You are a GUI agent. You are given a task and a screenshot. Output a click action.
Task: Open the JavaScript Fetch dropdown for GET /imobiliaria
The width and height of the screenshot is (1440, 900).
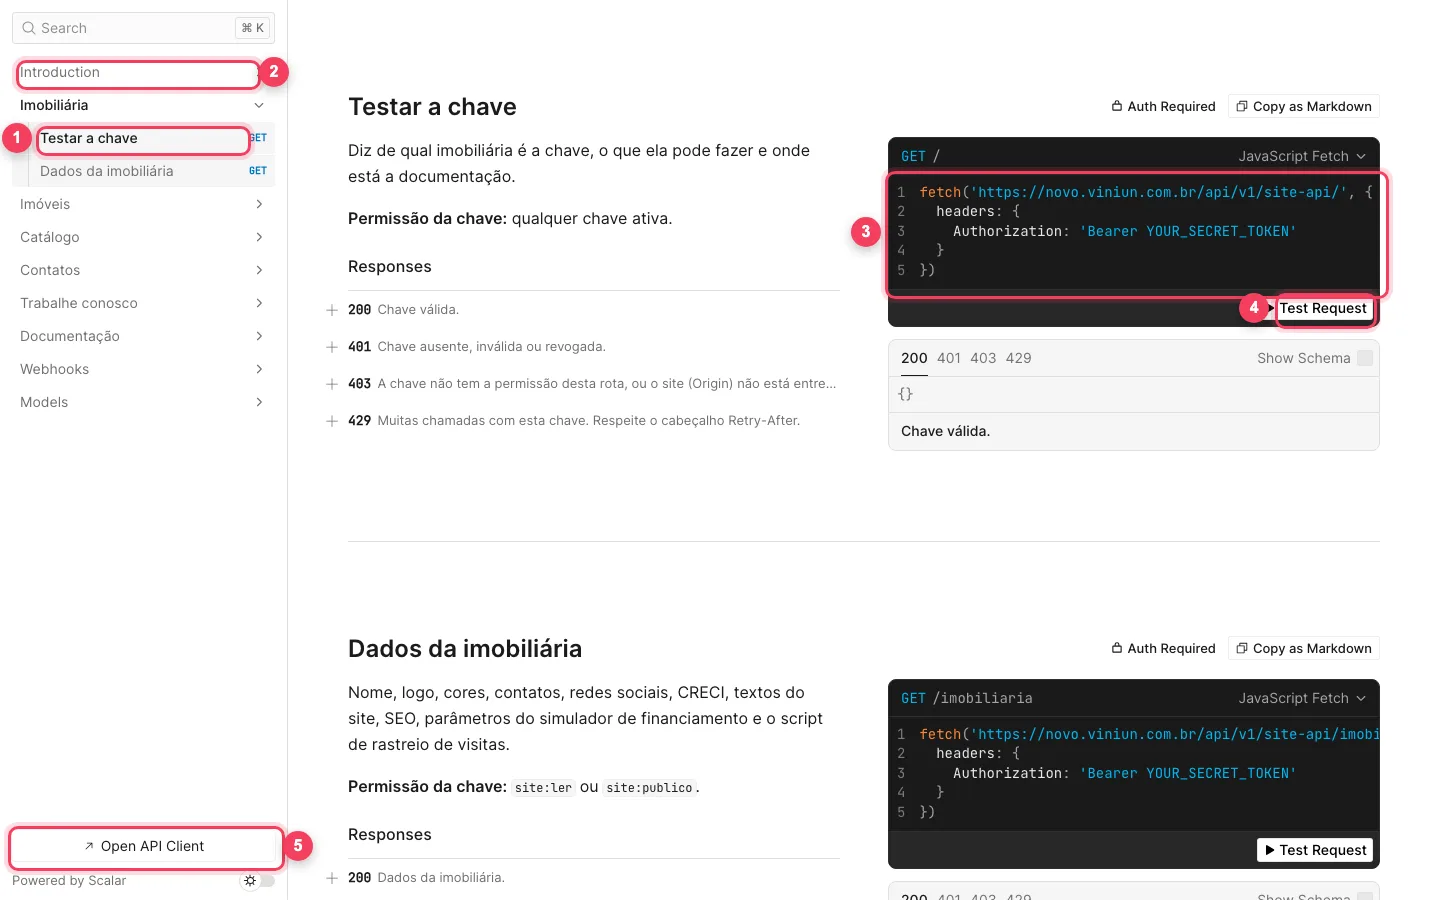coord(1302,698)
